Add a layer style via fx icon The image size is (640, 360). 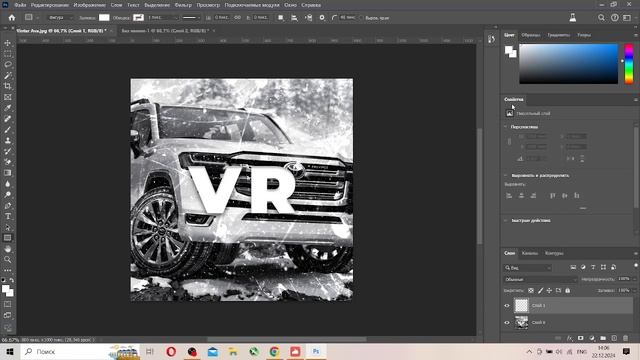tap(569, 338)
